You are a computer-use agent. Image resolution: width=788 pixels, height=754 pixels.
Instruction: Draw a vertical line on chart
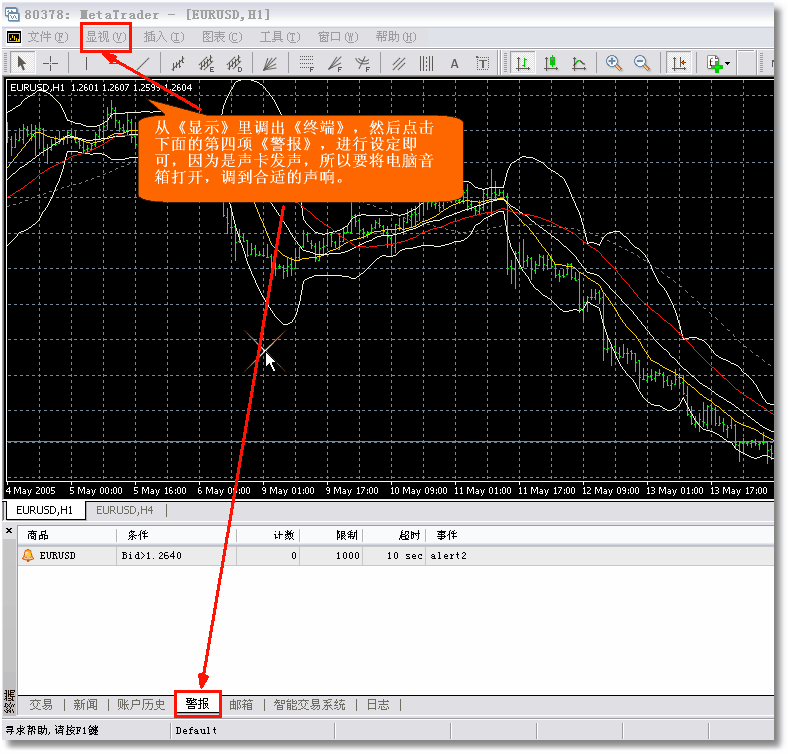point(86,63)
